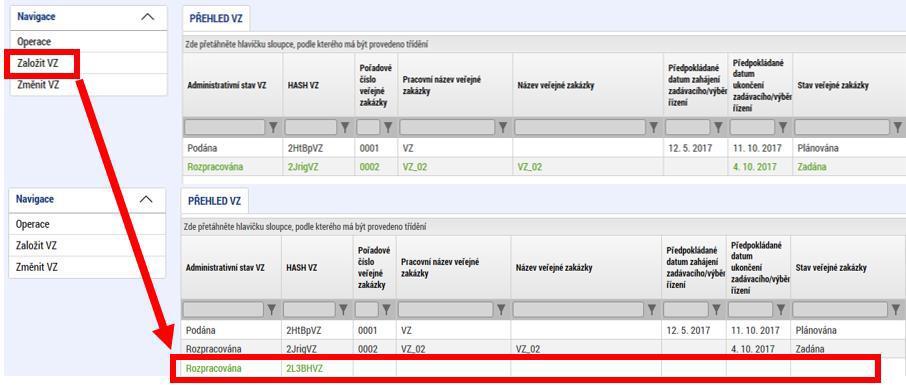
Task: Switch to bottom PŘEHLED VZ tab
Action: click(215, 201)
